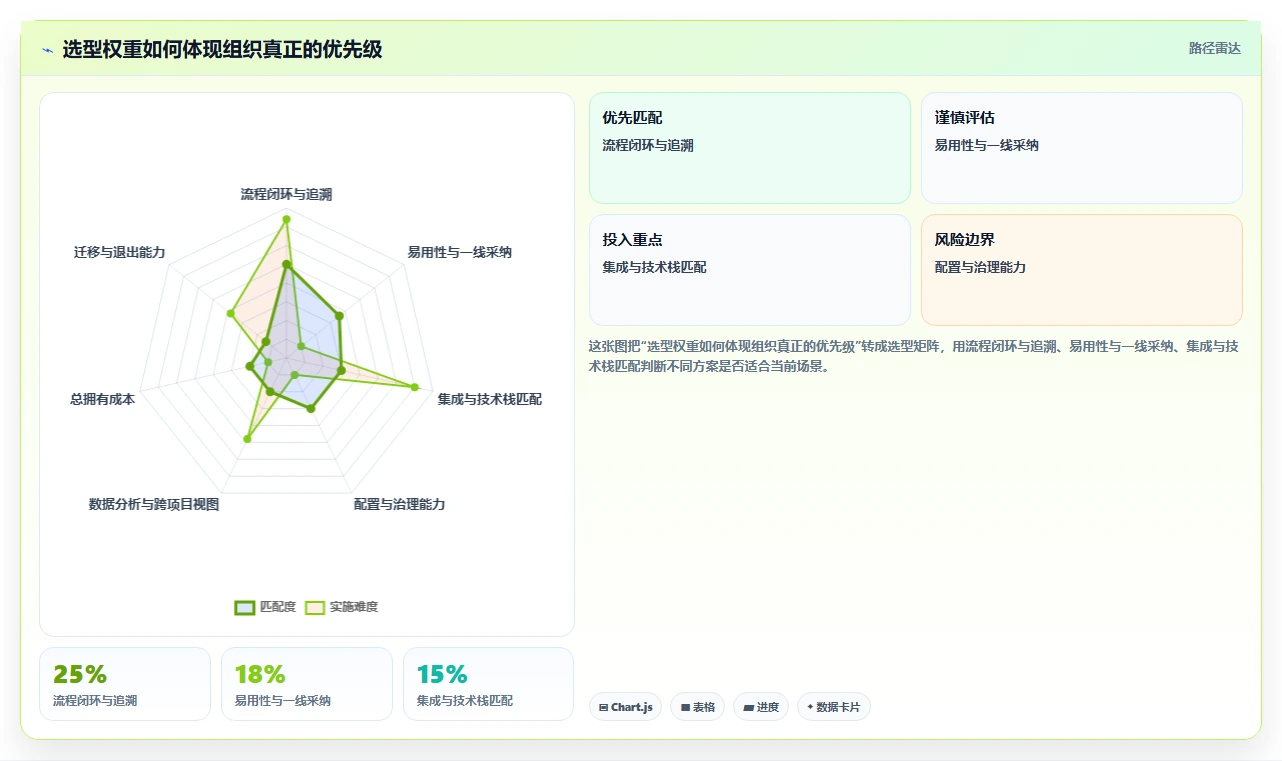
Task: Open the 投入重点 card
Action: (750, 270)
